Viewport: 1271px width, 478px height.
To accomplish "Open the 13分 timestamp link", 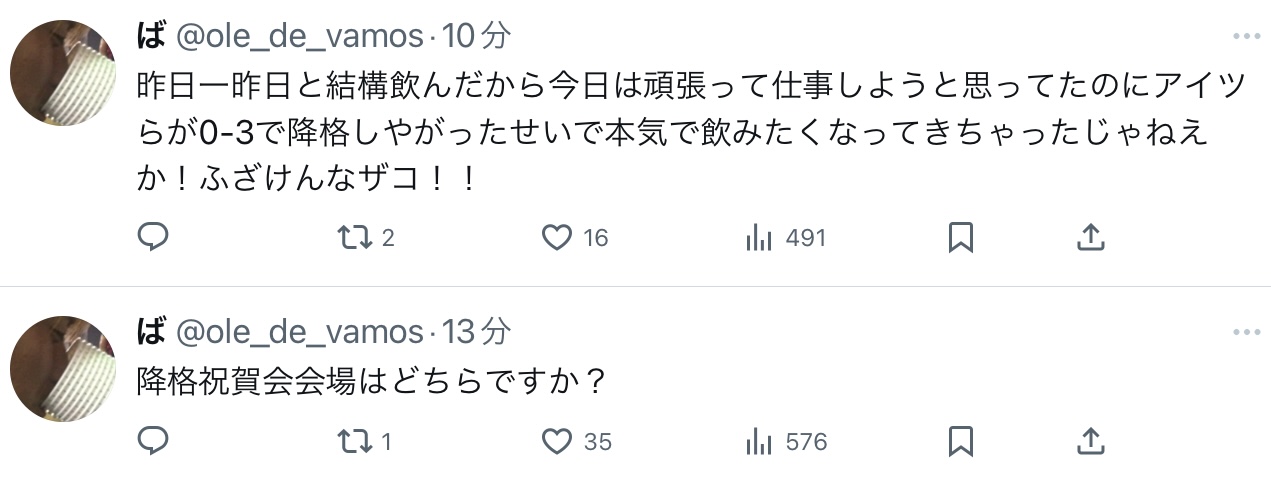I will [x=476, y=331].
